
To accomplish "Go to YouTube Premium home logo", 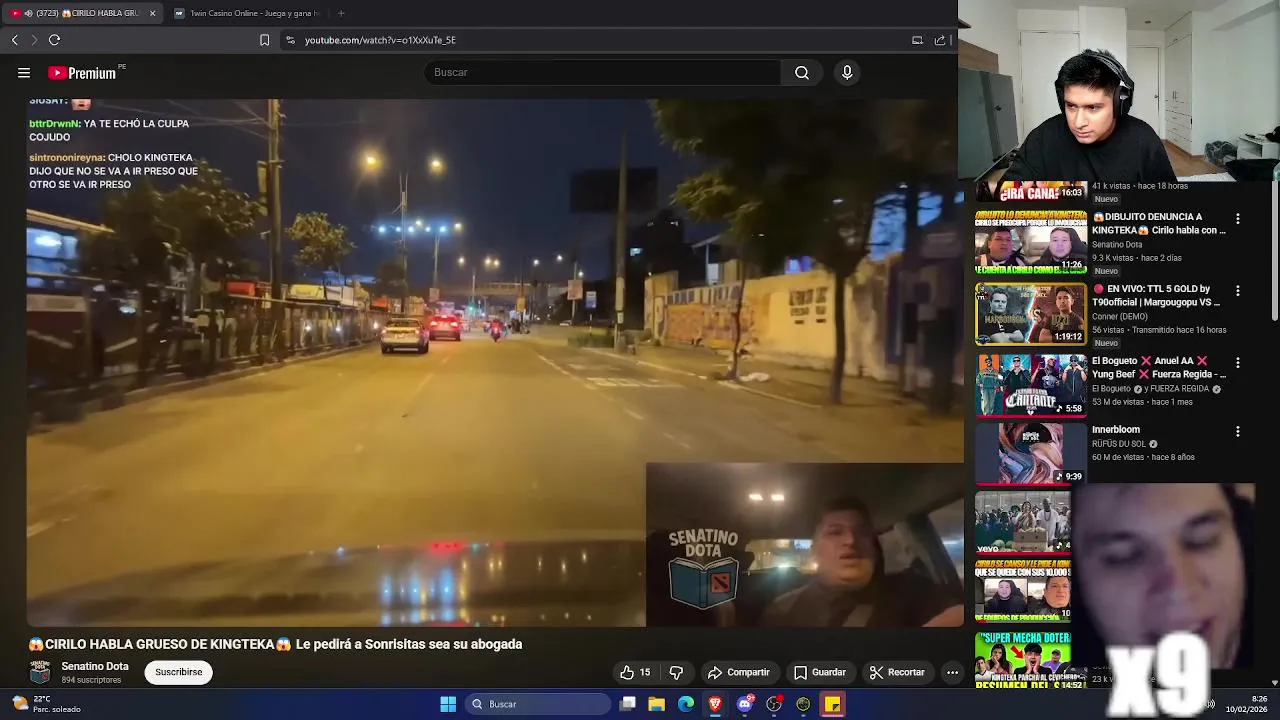I will point(82,73).
